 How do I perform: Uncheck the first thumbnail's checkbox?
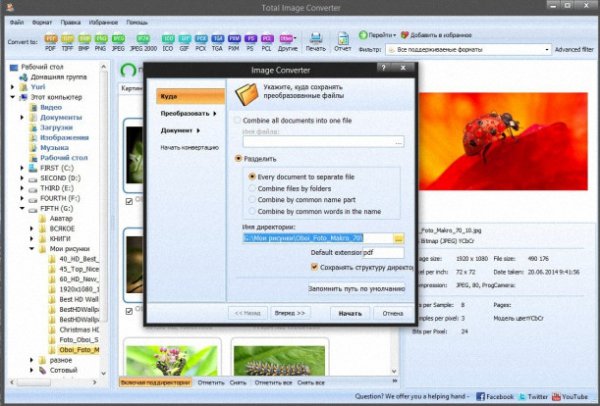[129, 201]
